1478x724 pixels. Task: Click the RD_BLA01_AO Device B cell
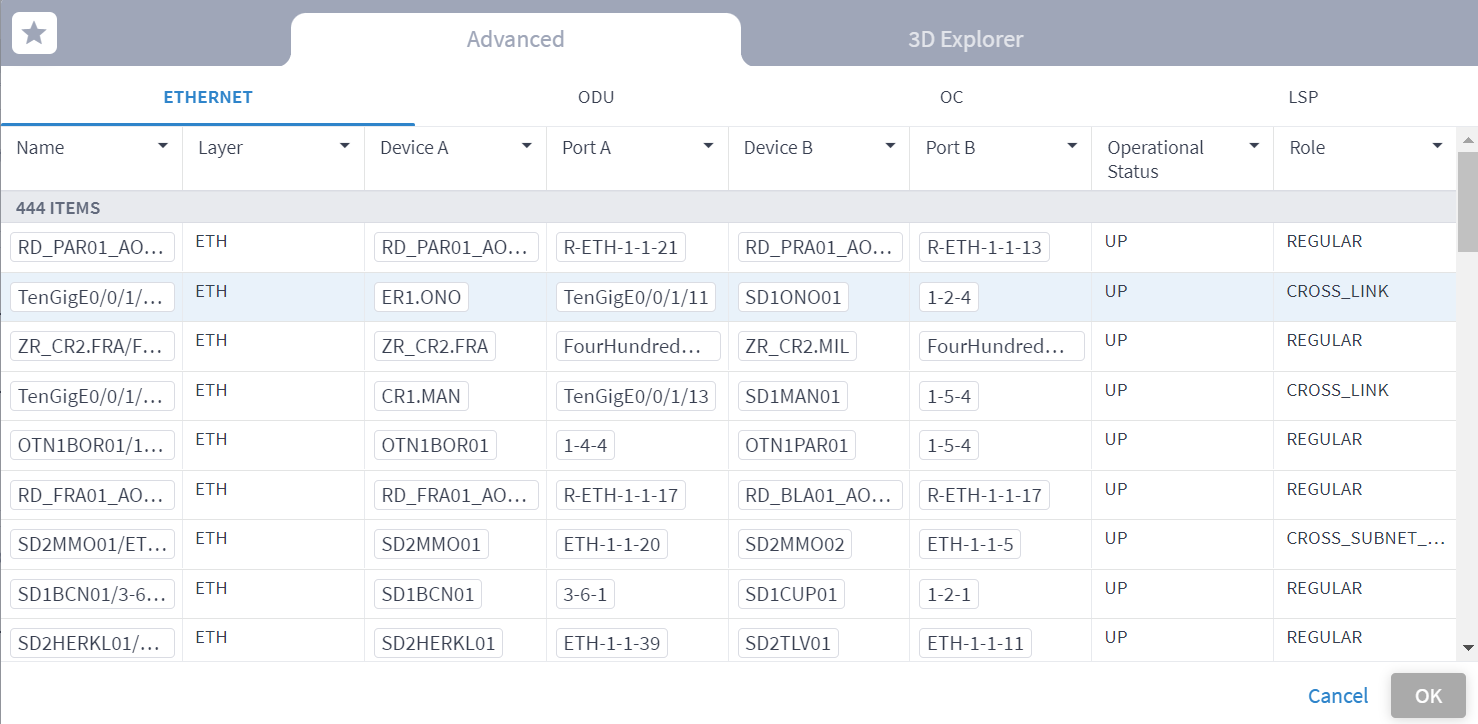[x=820, y=495]
